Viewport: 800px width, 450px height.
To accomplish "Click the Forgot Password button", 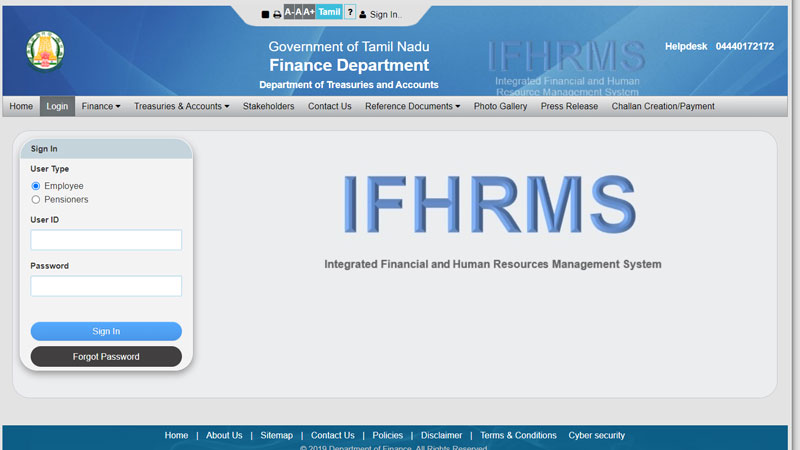I will (x=106, y=357).
